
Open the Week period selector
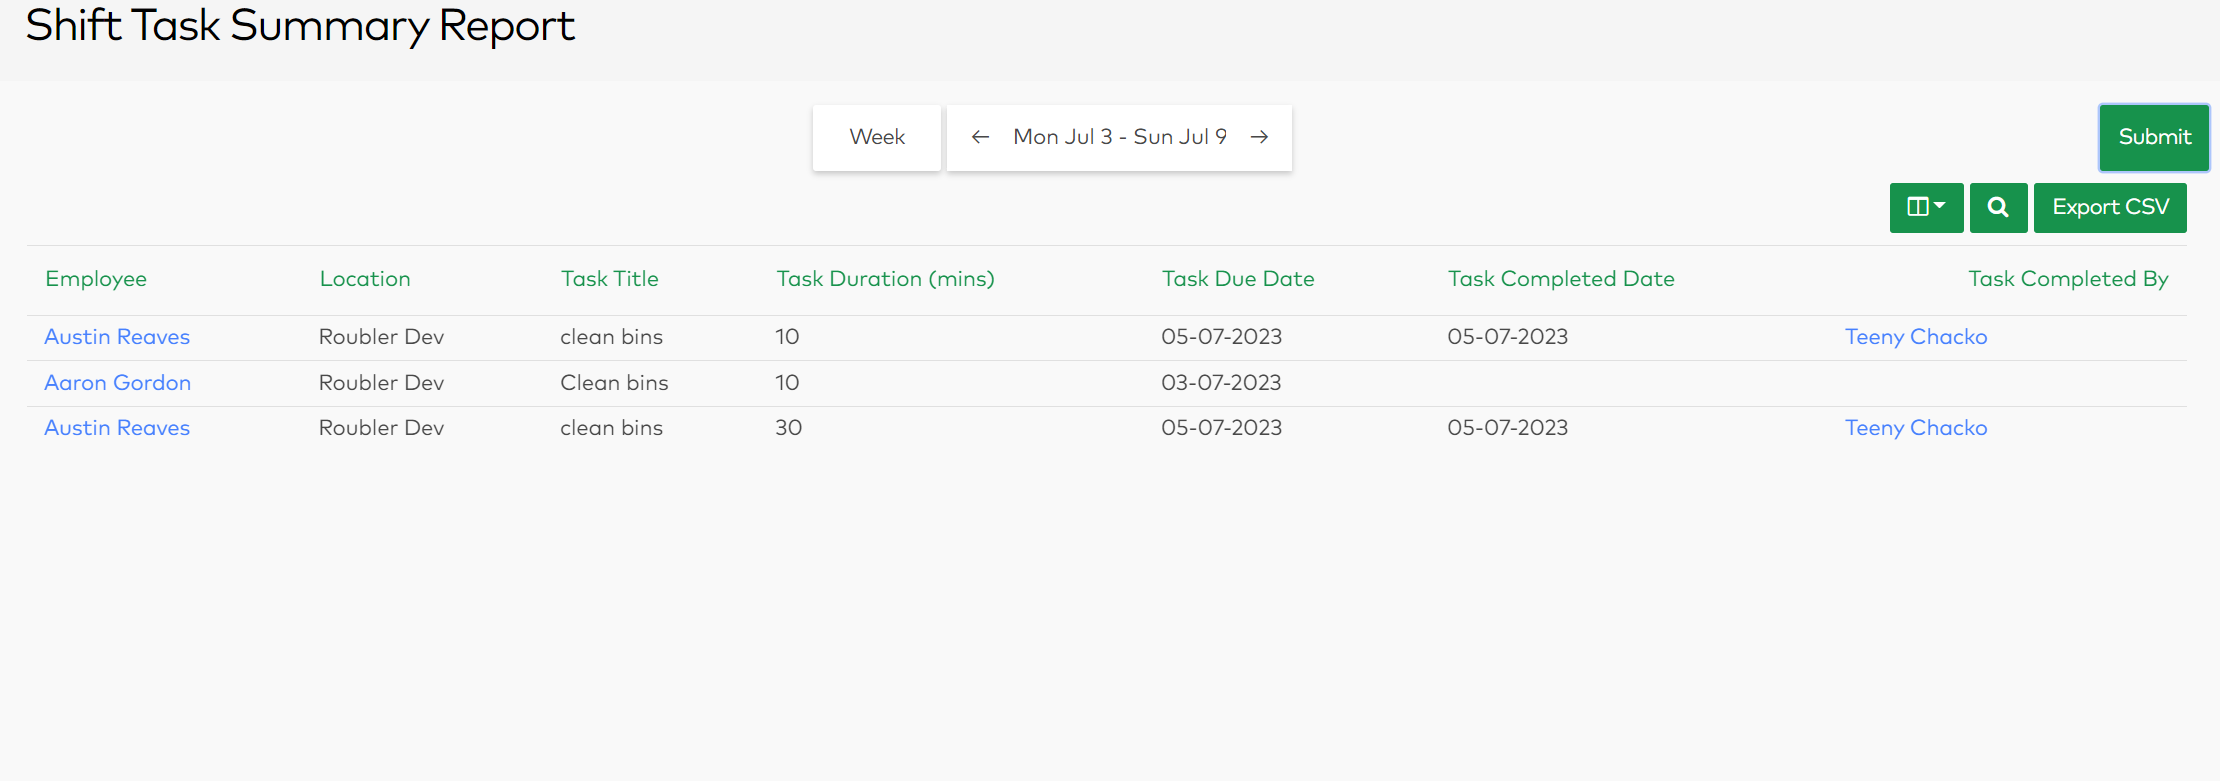877,137
